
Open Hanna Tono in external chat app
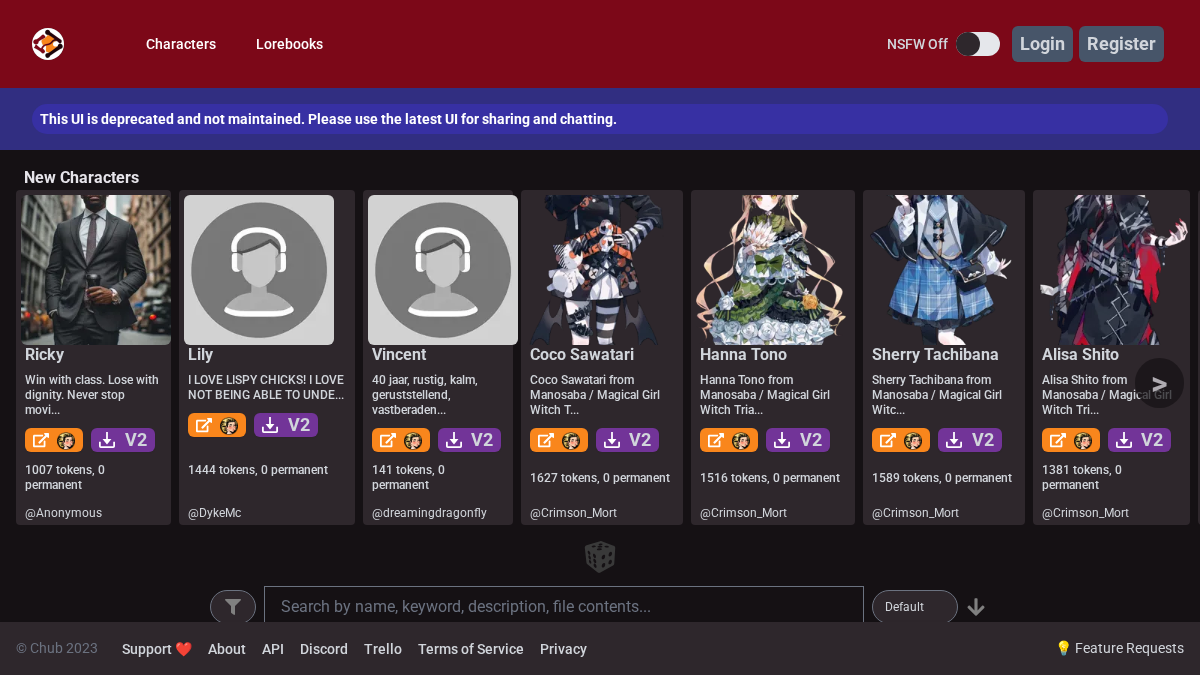click(729, 440)
